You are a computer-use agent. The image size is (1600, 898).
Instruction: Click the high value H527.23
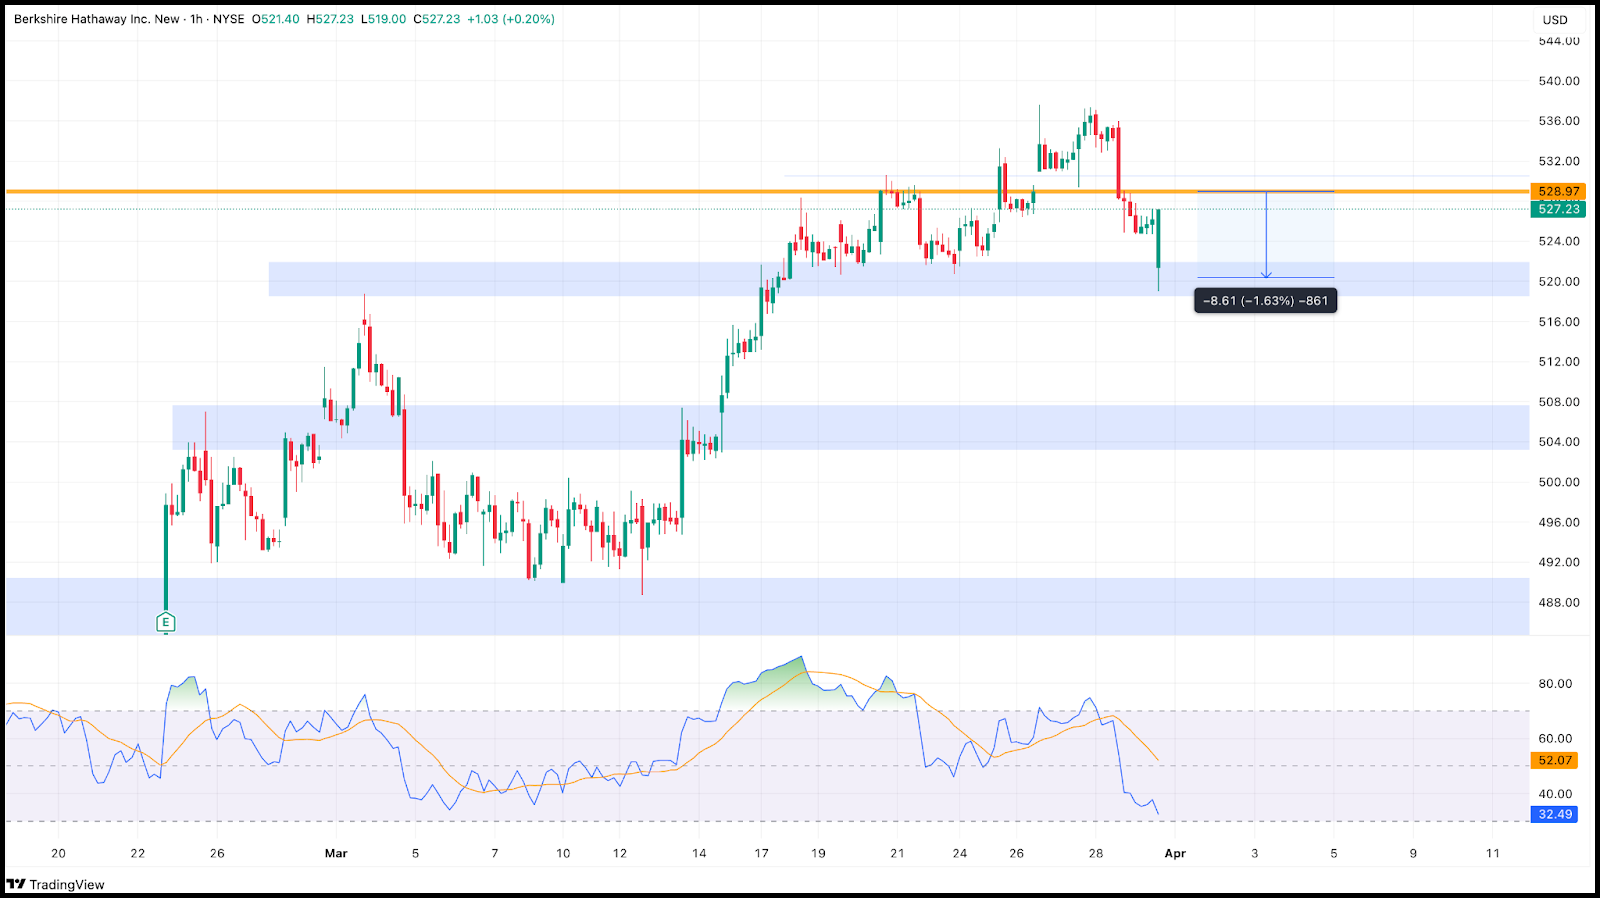click(330, 19)
